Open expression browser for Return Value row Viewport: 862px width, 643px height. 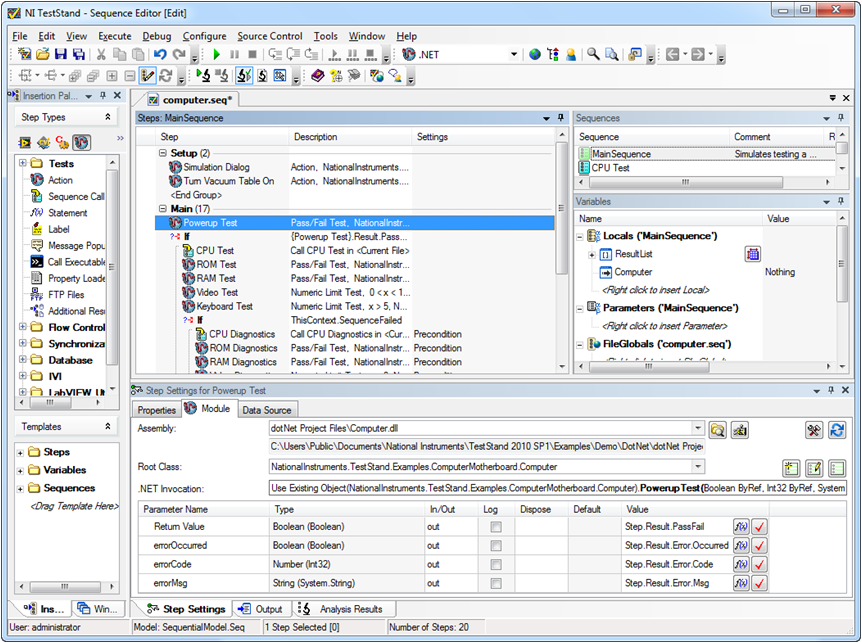741,525
